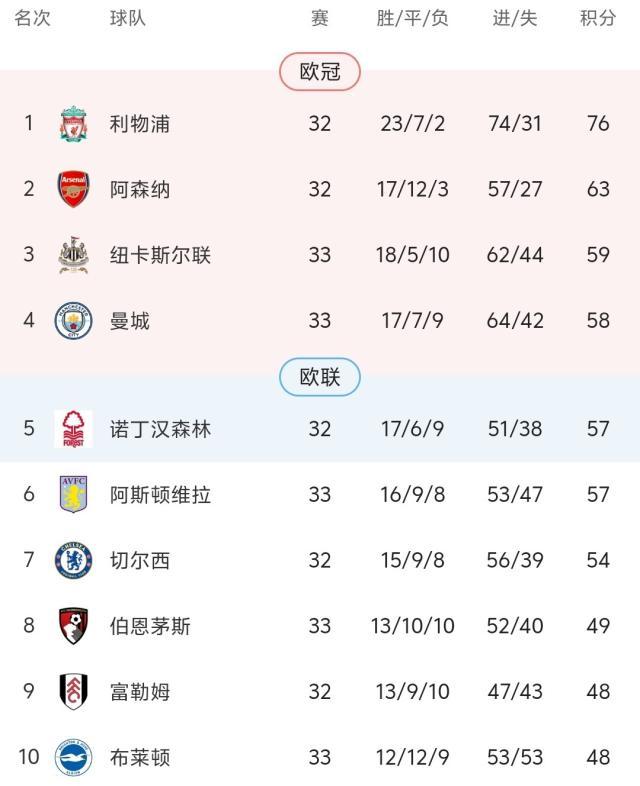The height and width of the screenshot is (786, 640).
Task: Sort by the 积分 column header
Action: click(598, 19)
